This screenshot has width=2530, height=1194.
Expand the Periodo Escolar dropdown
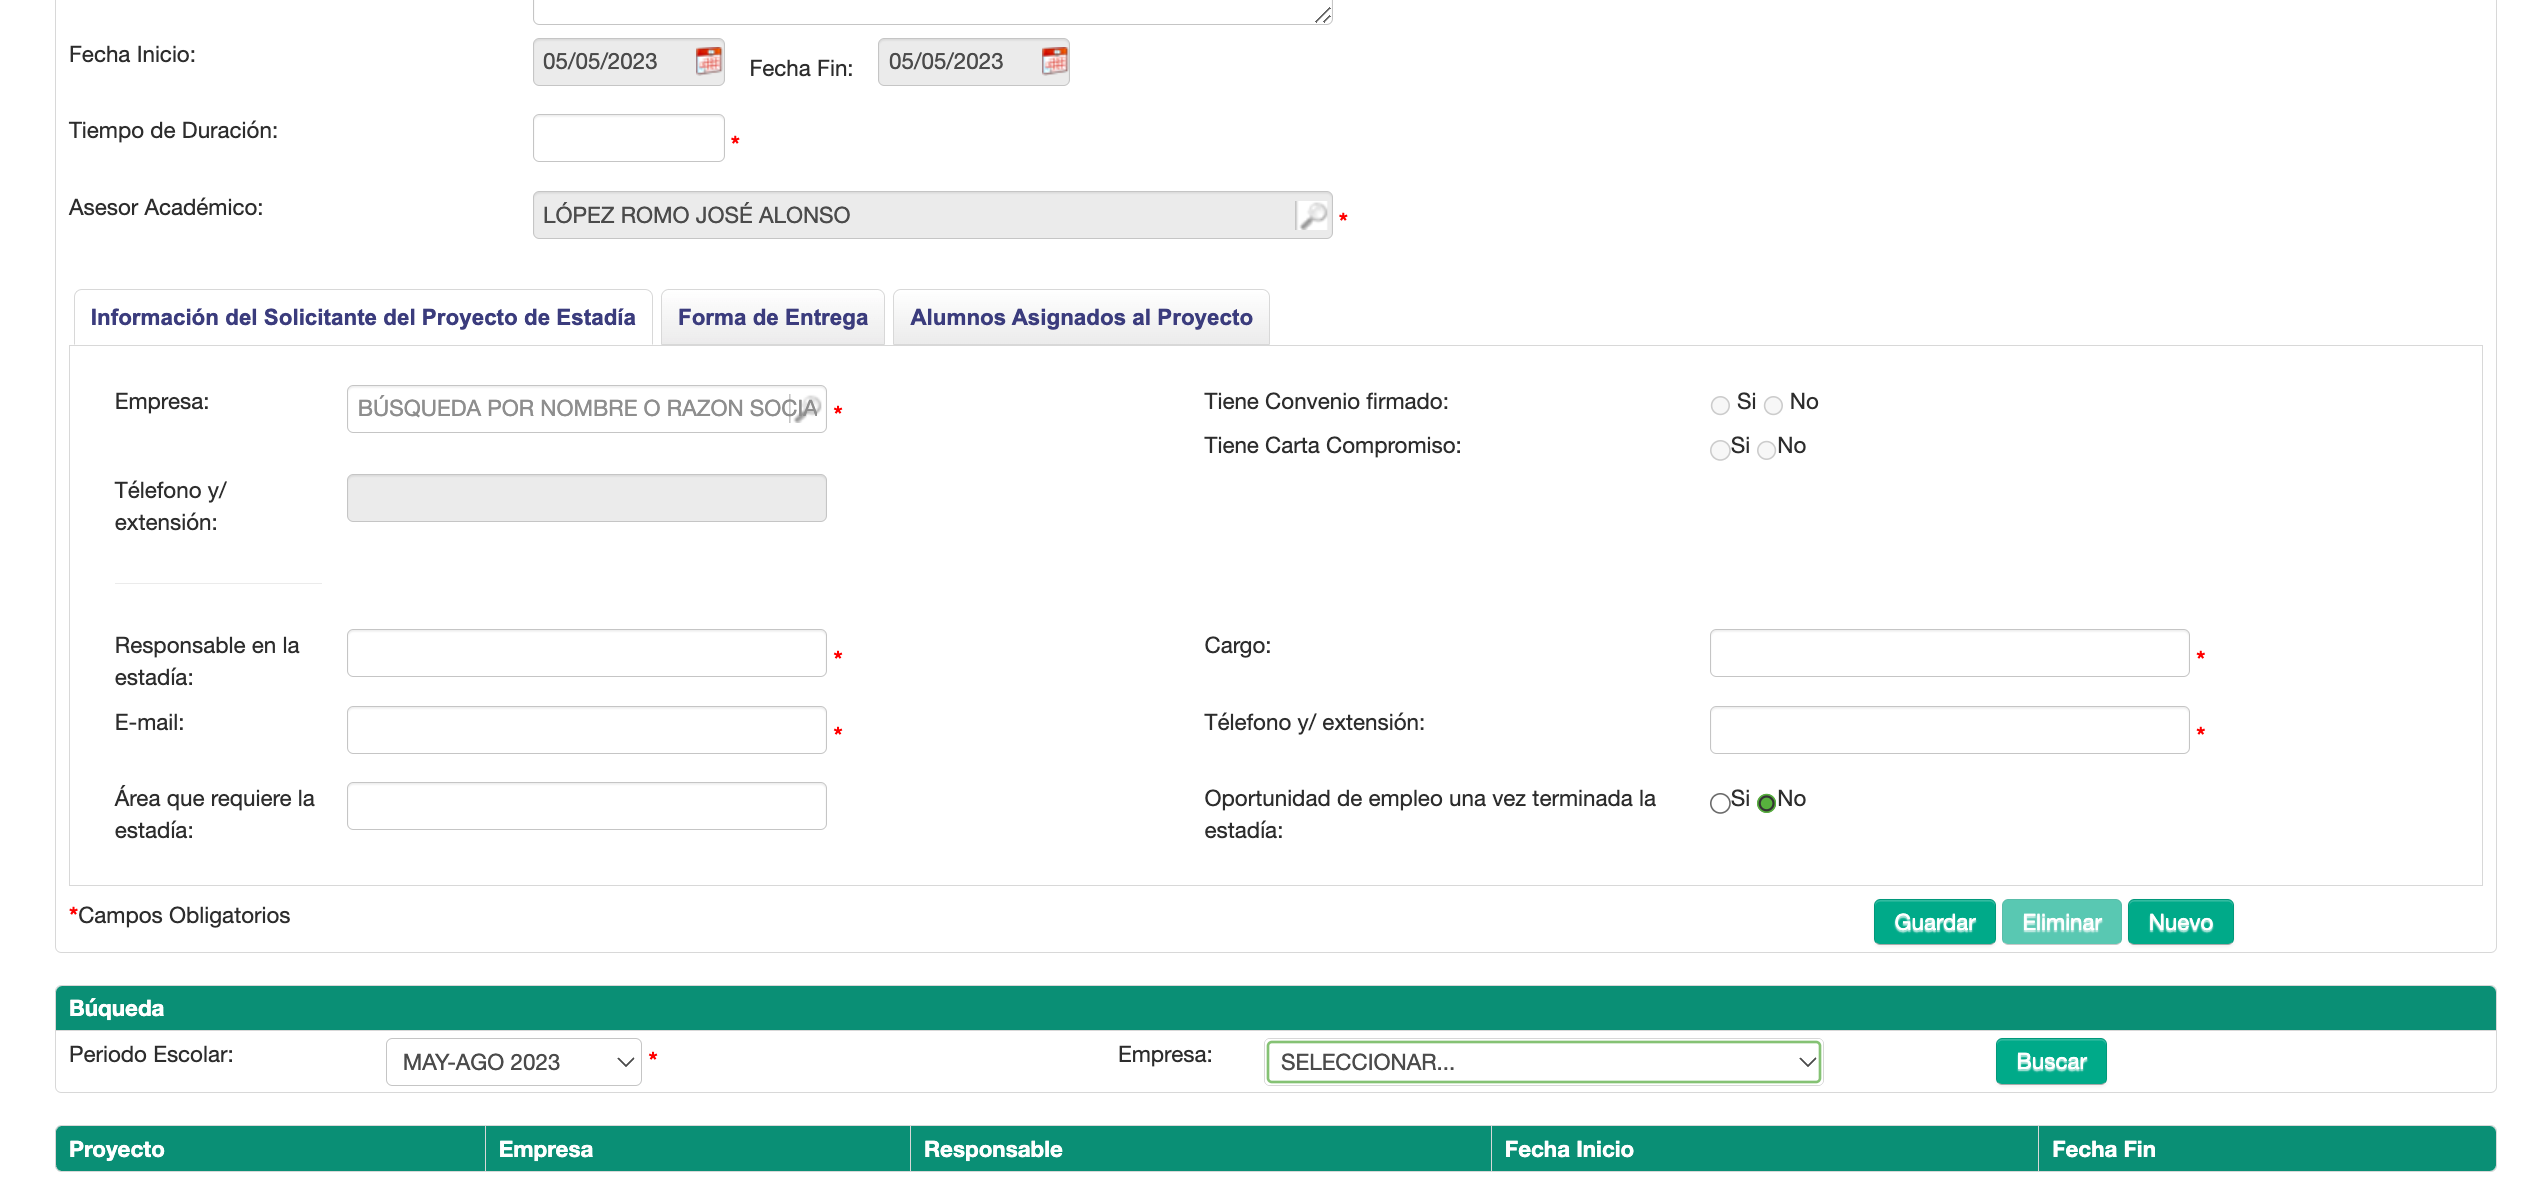coord(513,1062)
